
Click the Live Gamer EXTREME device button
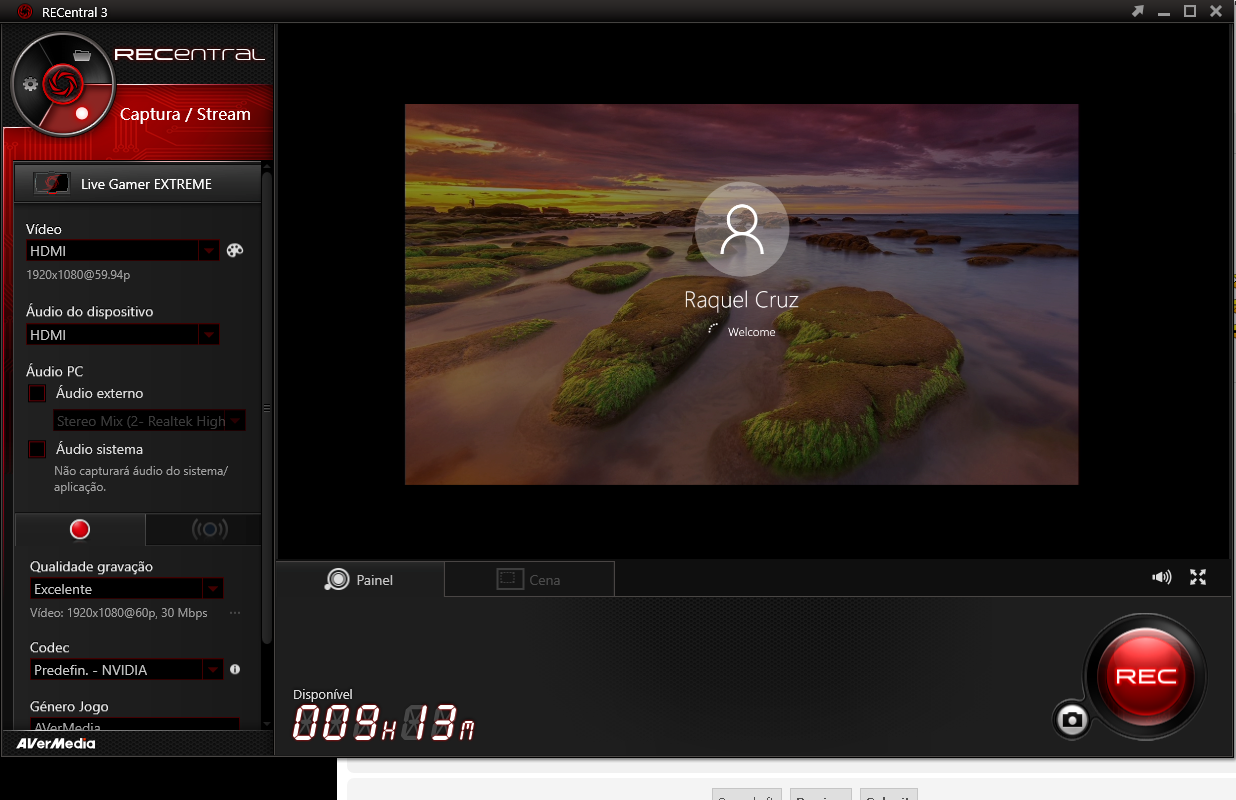tap(138, 184)
